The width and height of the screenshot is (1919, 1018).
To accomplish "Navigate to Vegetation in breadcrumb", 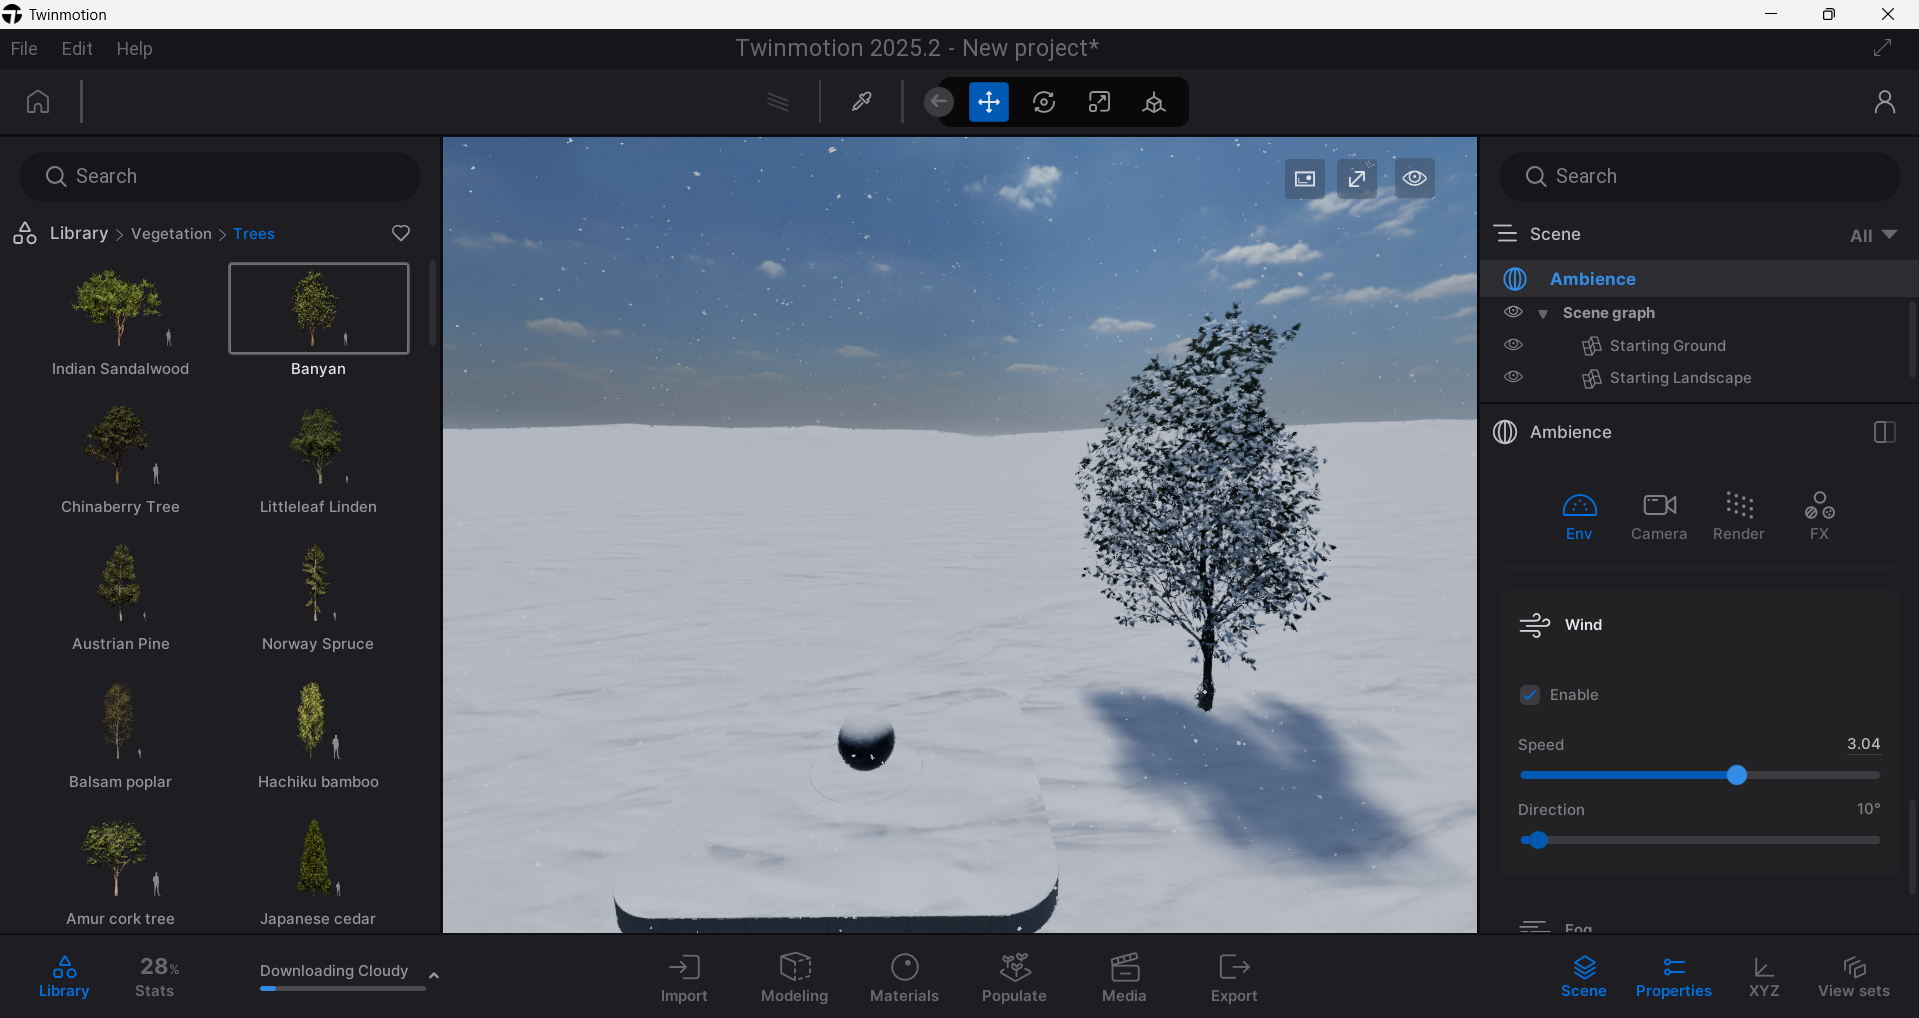I will [x=171, y=234].
